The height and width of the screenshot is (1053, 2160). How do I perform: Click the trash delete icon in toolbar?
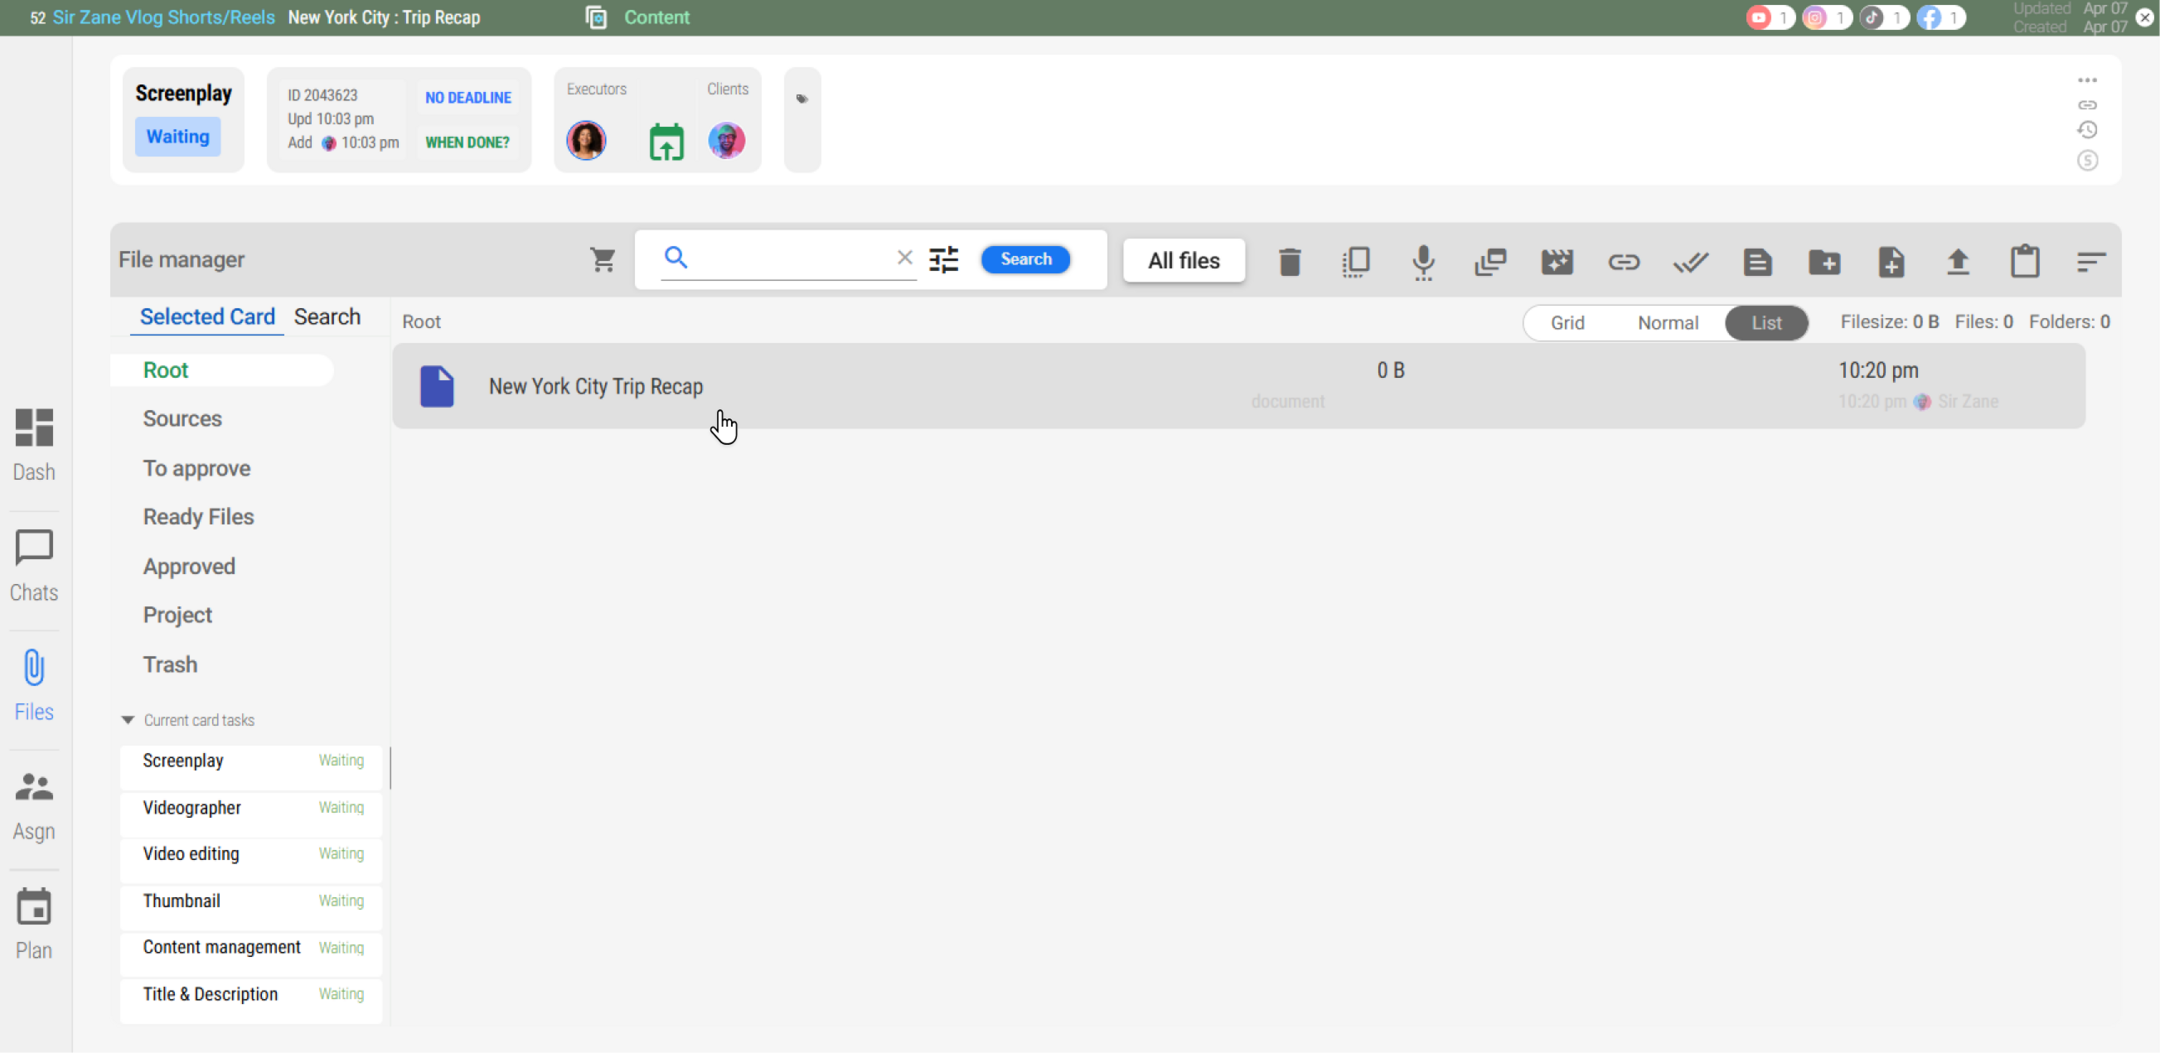pos(1289,262)
